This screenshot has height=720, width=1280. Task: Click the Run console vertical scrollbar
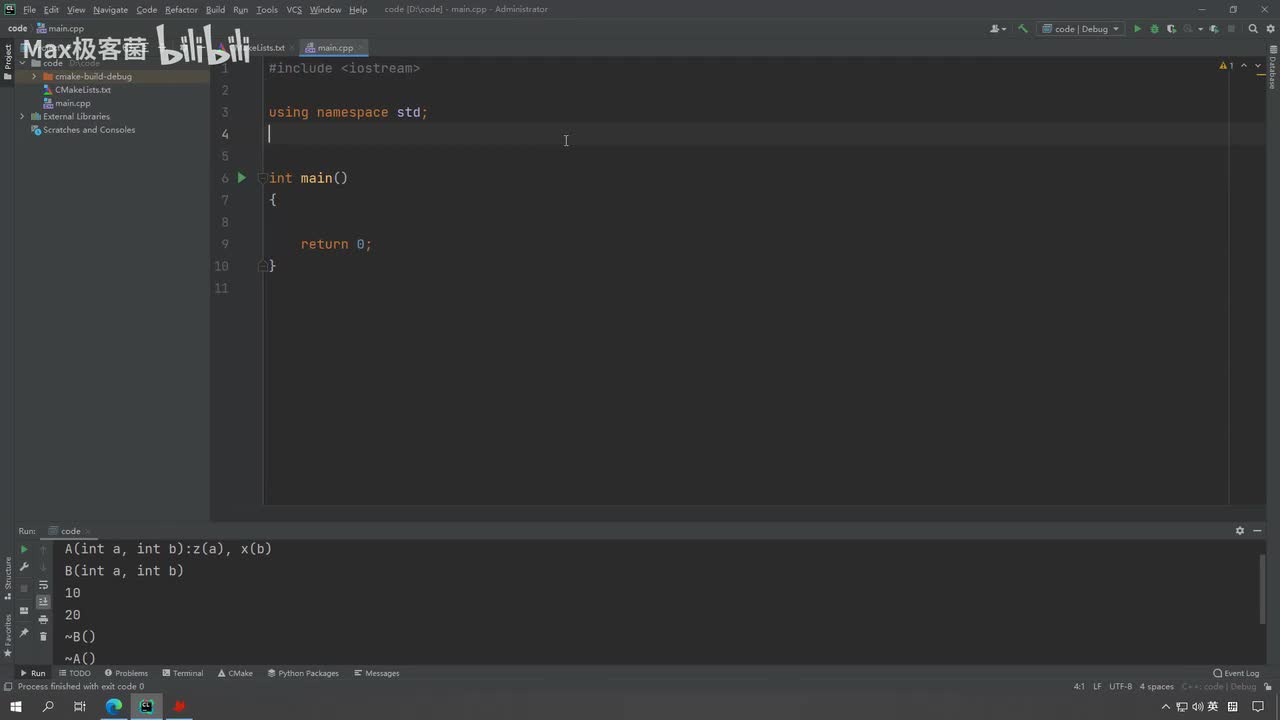coord(1262,590)
